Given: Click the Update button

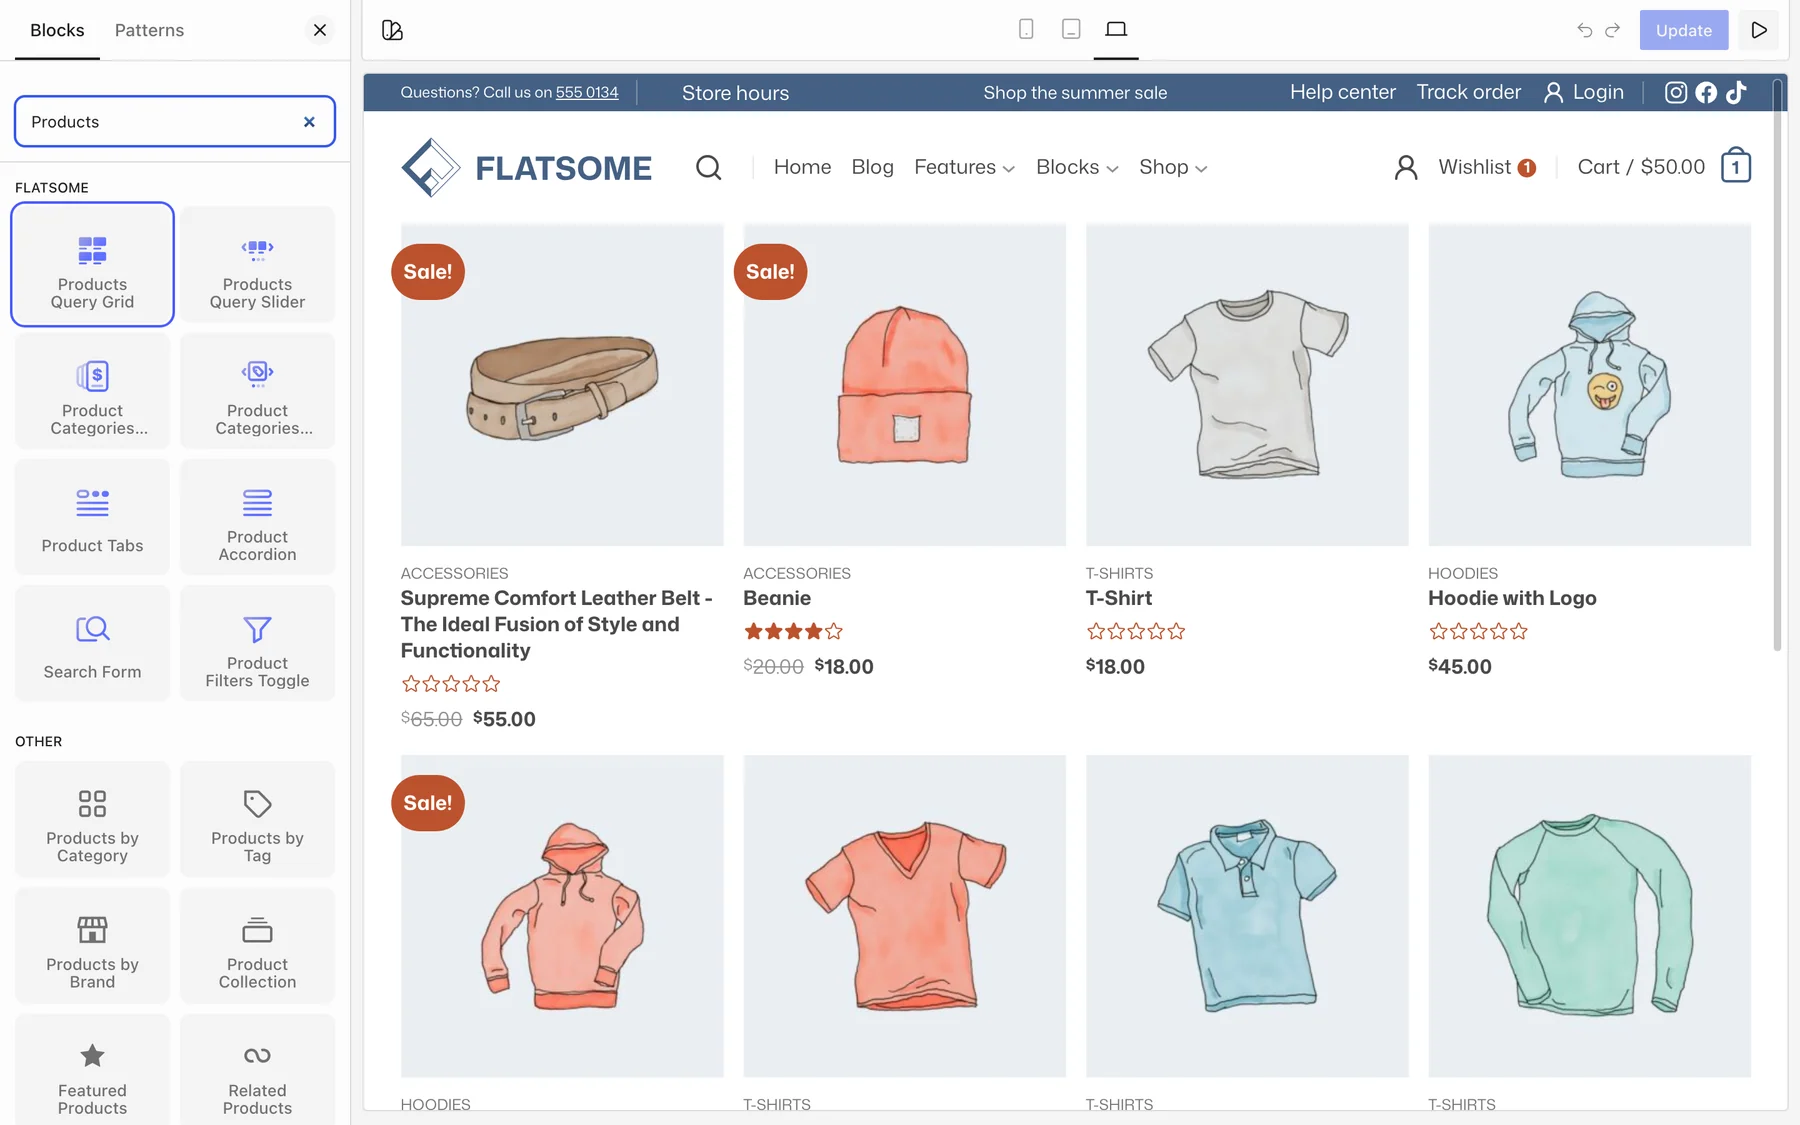Looking at the screenshot, I should coord(1684,30).
